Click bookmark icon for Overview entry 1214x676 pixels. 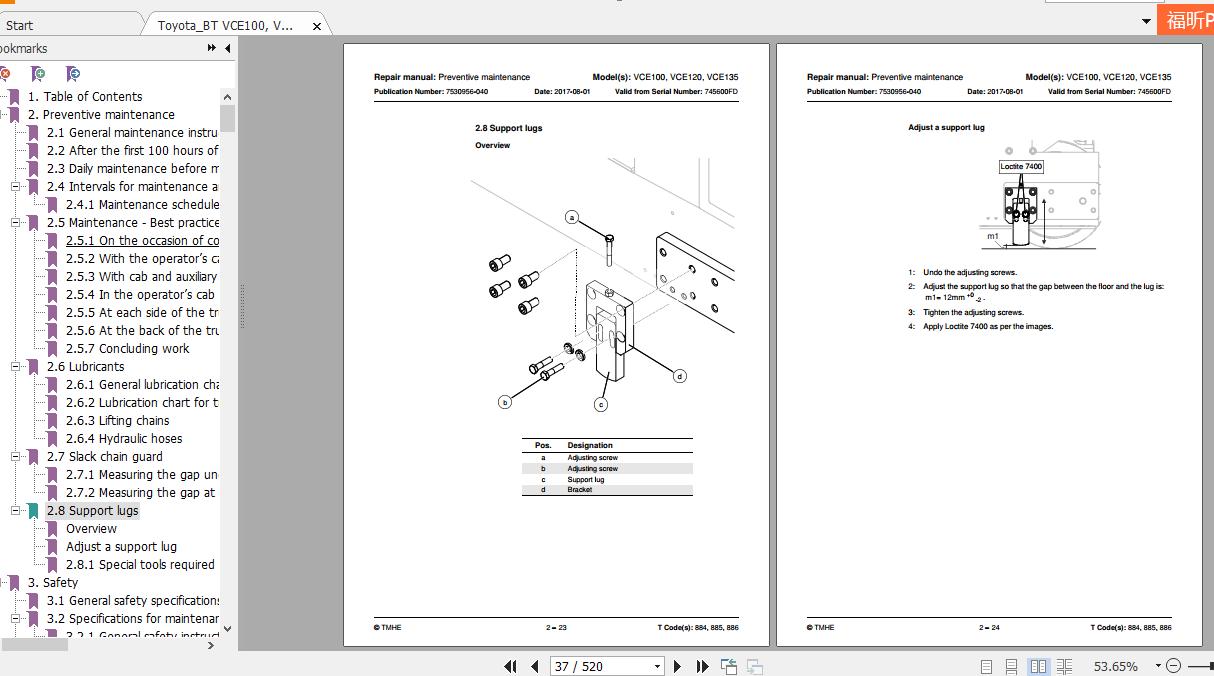click(53, 529)
